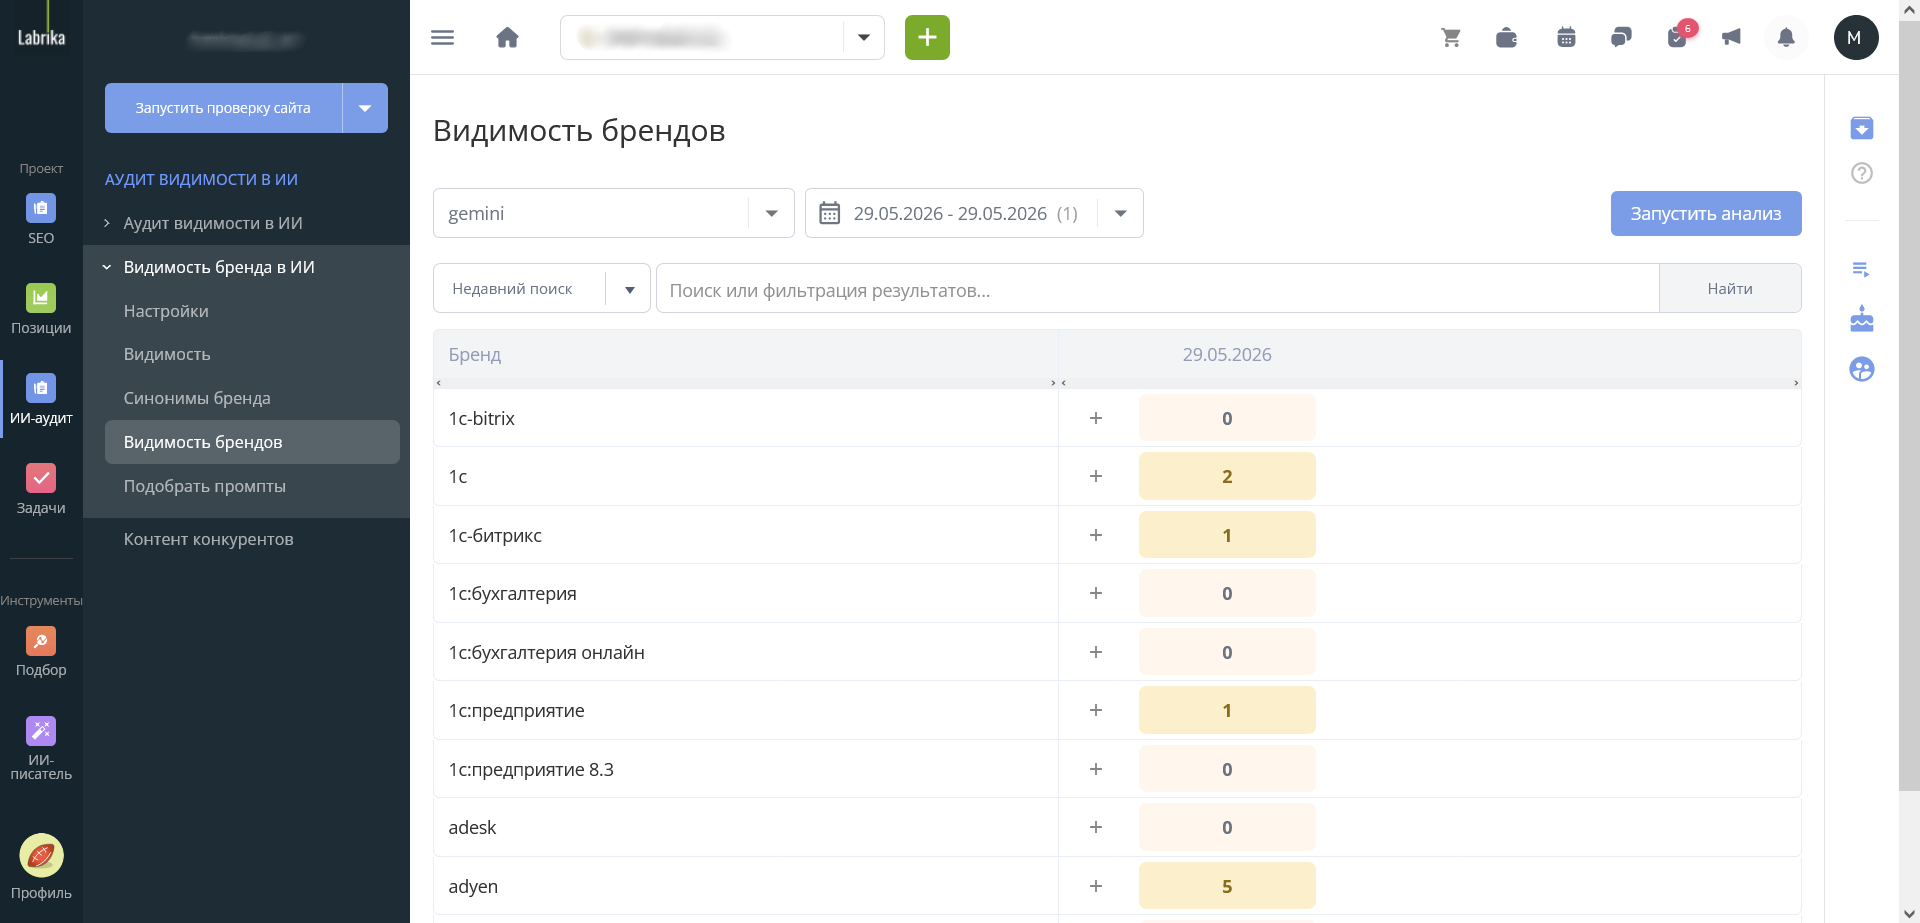Open the calendar icon in top bar

(1566, 38)
